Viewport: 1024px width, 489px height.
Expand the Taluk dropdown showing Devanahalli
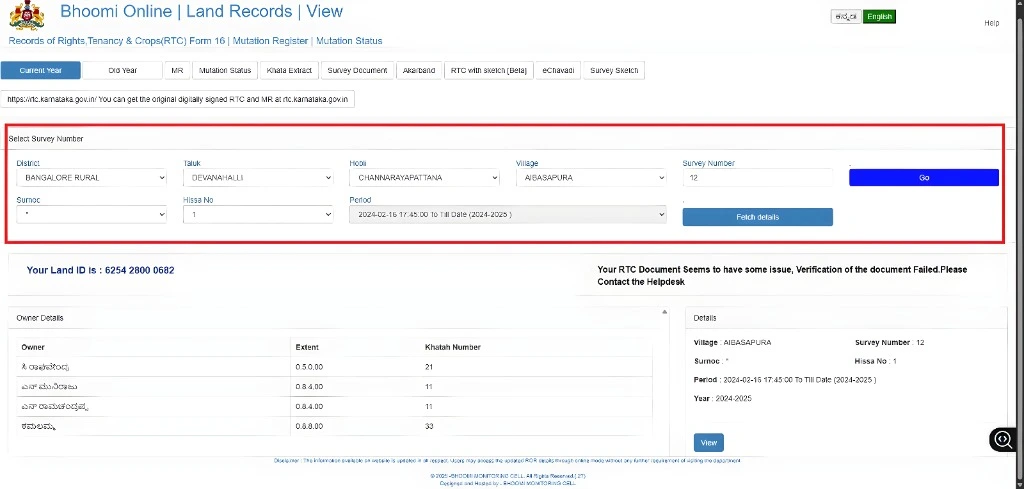click(258, 178)
